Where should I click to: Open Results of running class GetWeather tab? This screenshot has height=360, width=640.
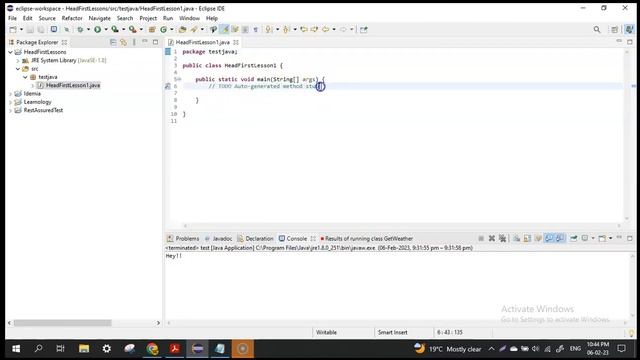(367, 238)
